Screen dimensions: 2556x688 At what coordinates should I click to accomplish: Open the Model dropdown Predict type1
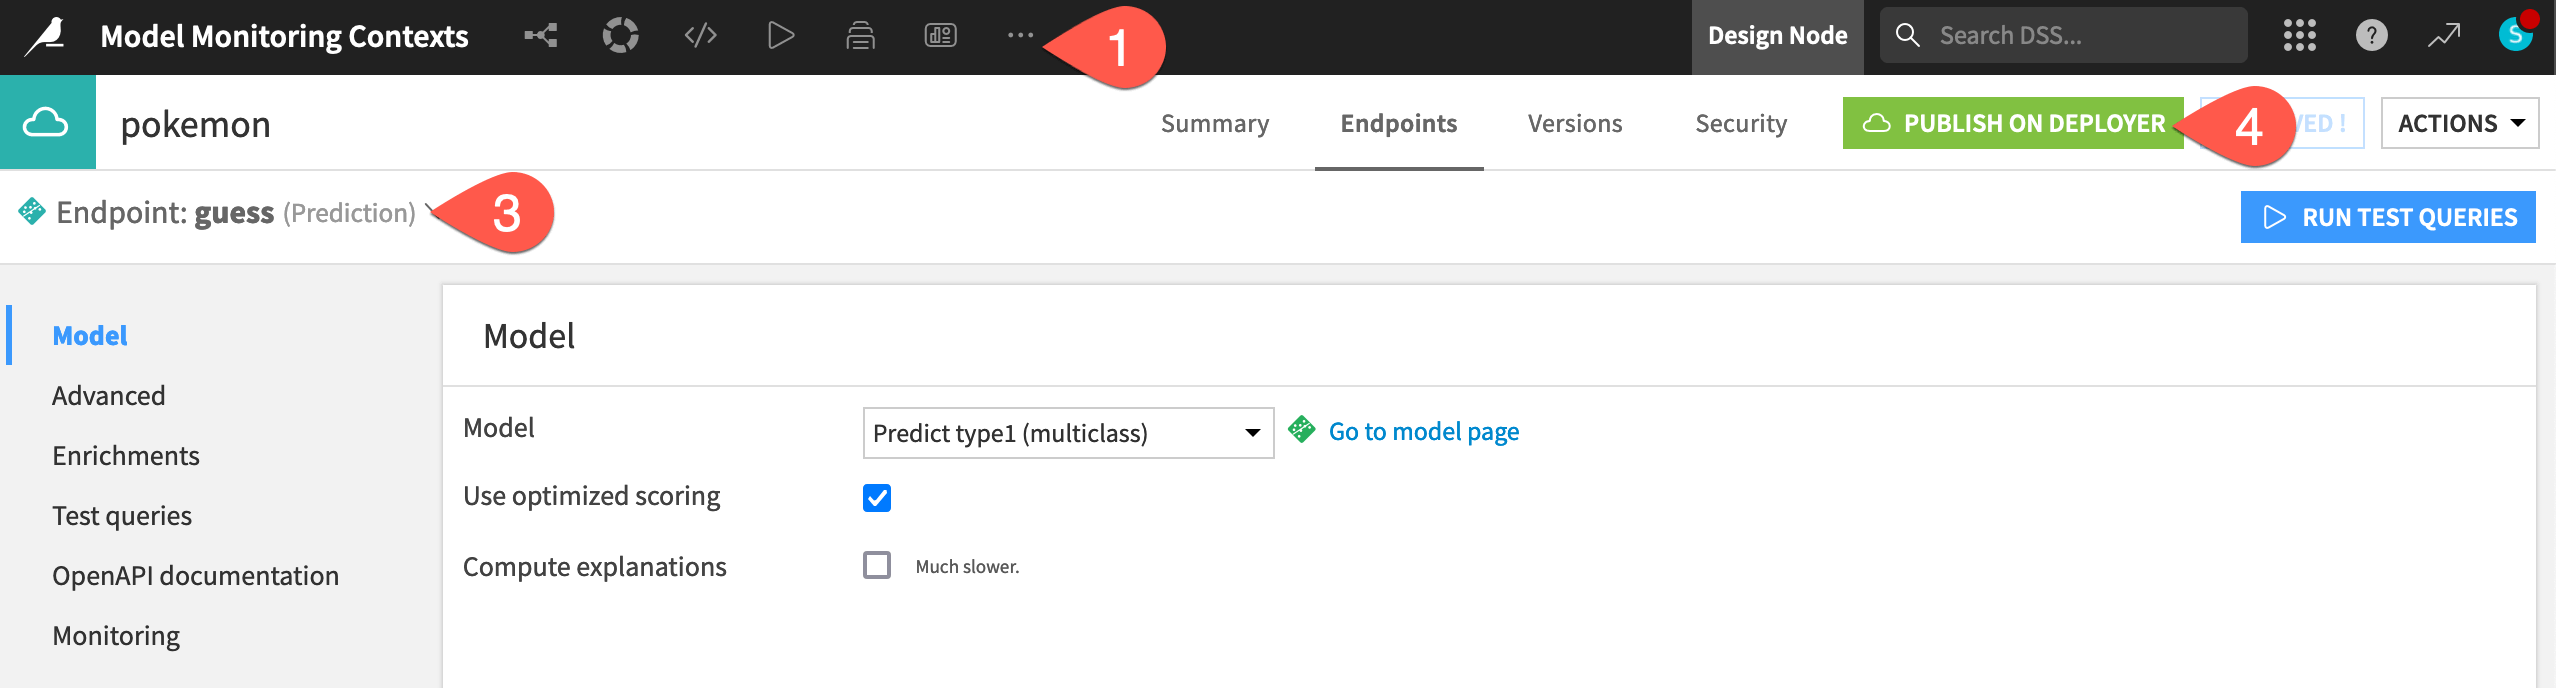(1068, 433)
